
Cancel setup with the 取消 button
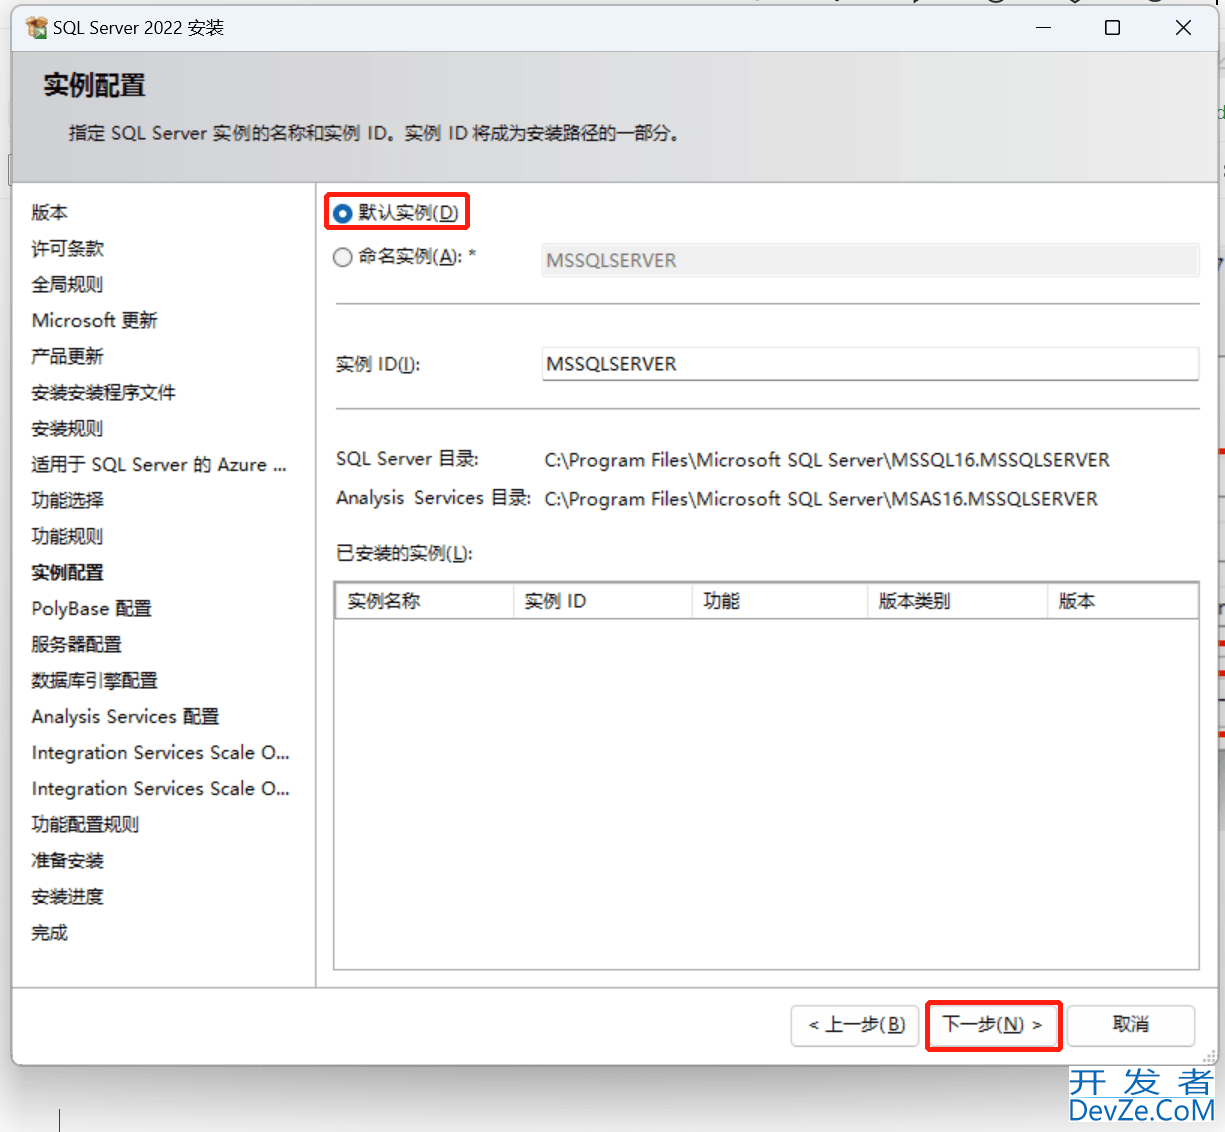[1131, 1025]
